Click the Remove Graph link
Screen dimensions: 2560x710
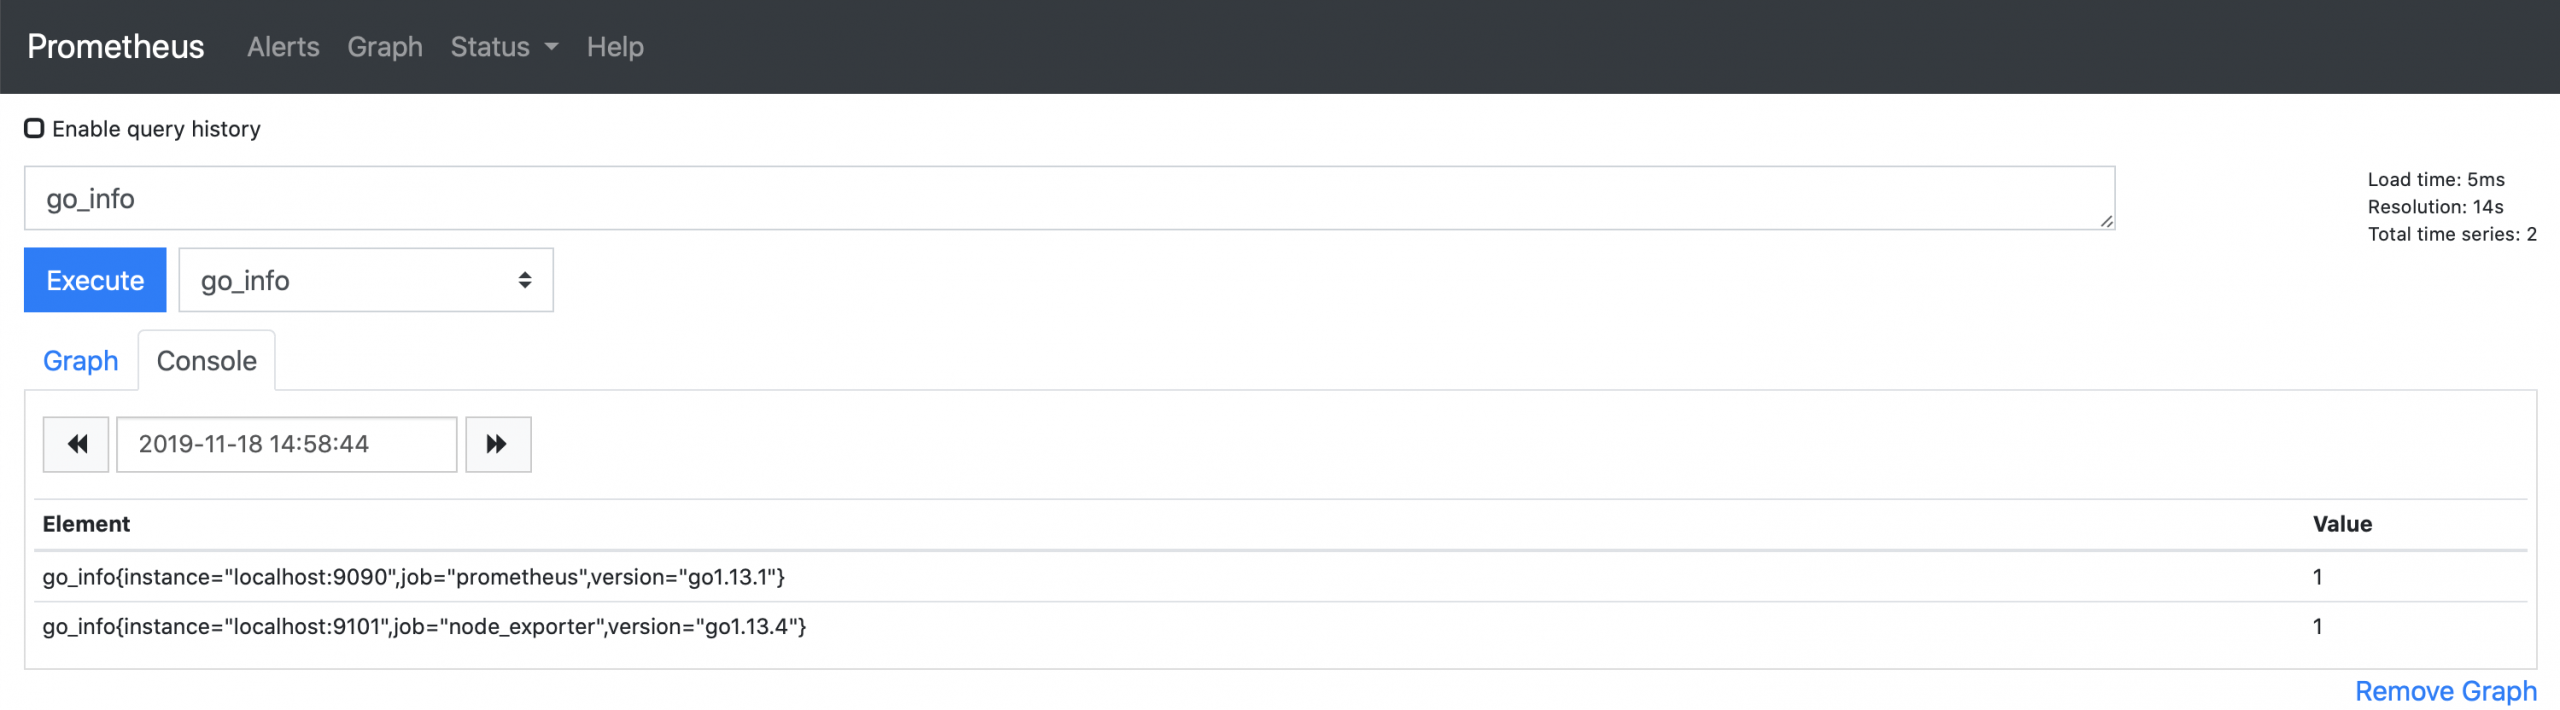[2446, 691]
